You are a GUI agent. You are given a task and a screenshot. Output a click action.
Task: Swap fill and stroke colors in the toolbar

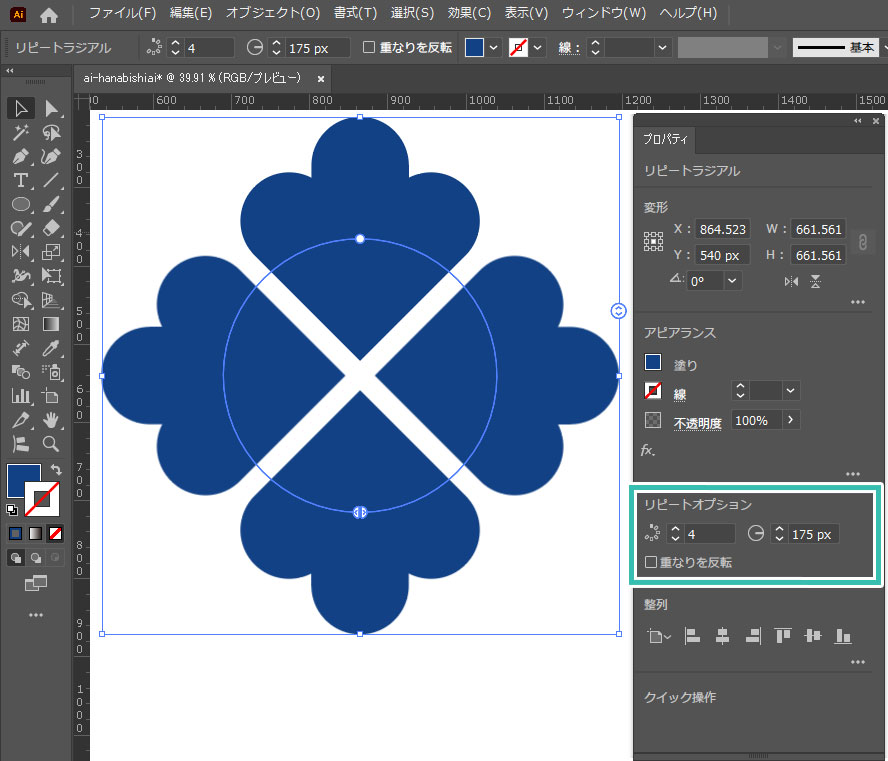pyautogui.click(x=56, y=469)
